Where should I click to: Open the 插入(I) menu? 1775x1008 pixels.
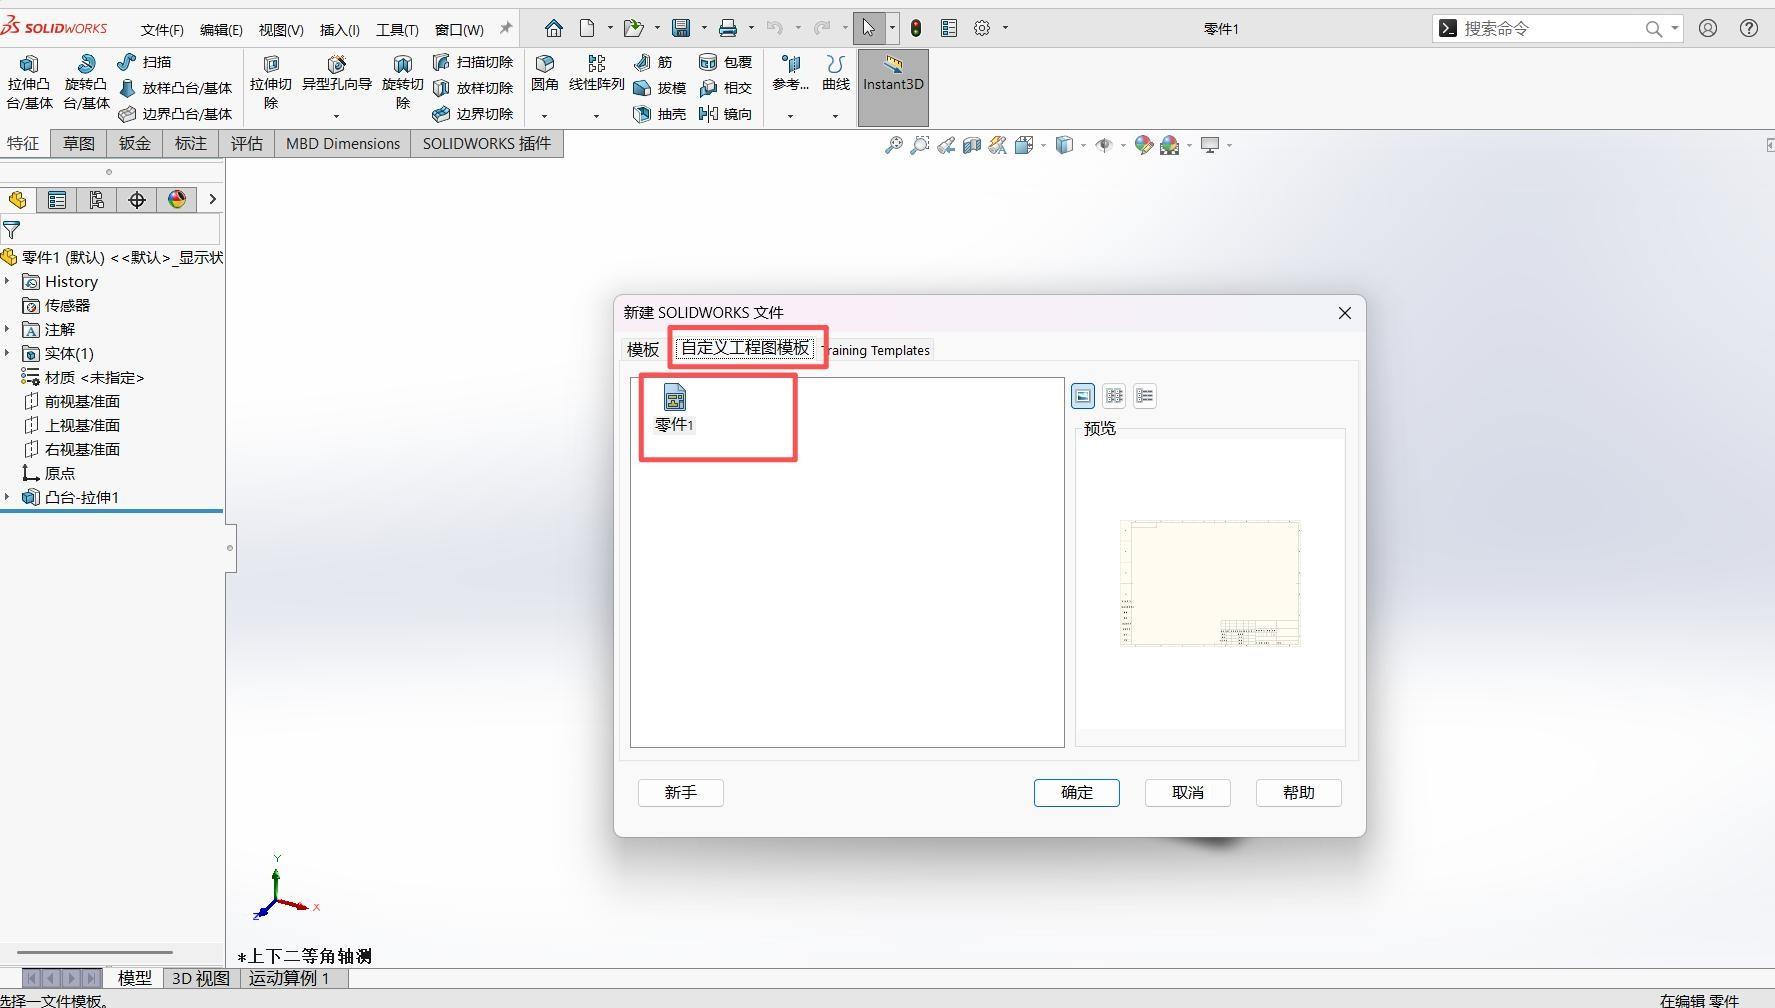point(339,29)
